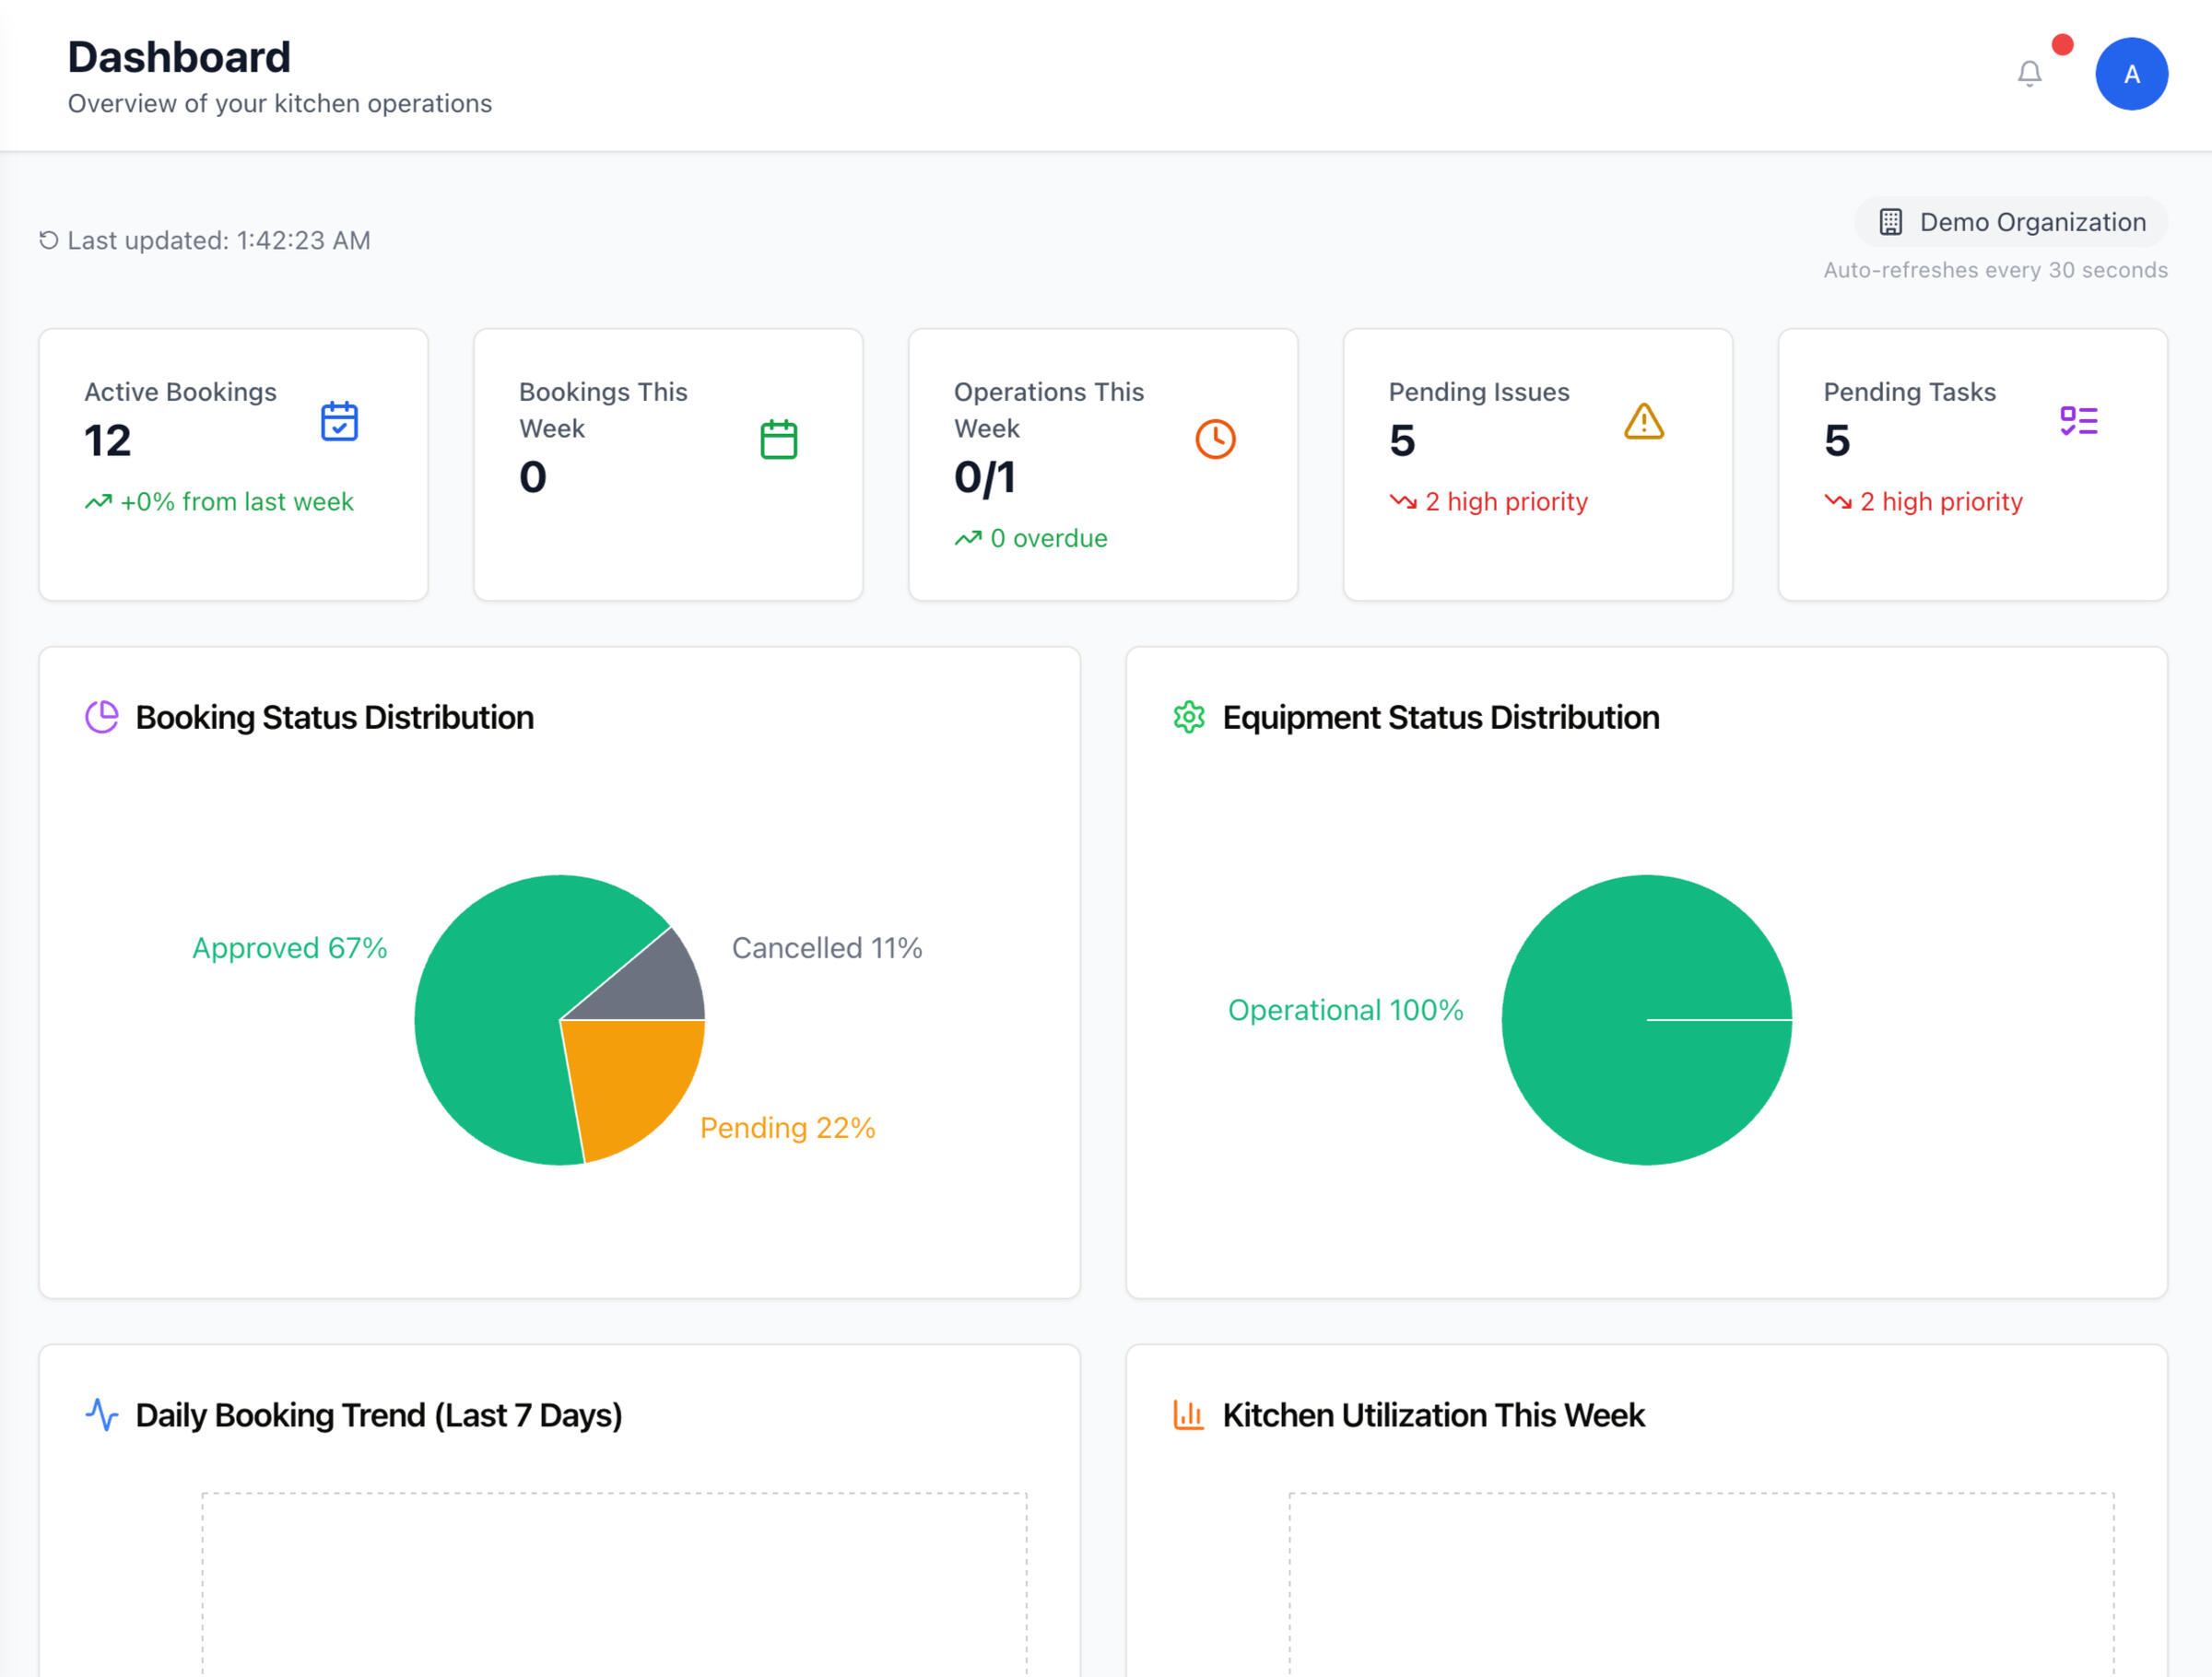Image resolution: width=2212 pixels, height=1677 pixels.
Task: Click the Daily Booking Trend activity icon
Action: [102, 1415]
